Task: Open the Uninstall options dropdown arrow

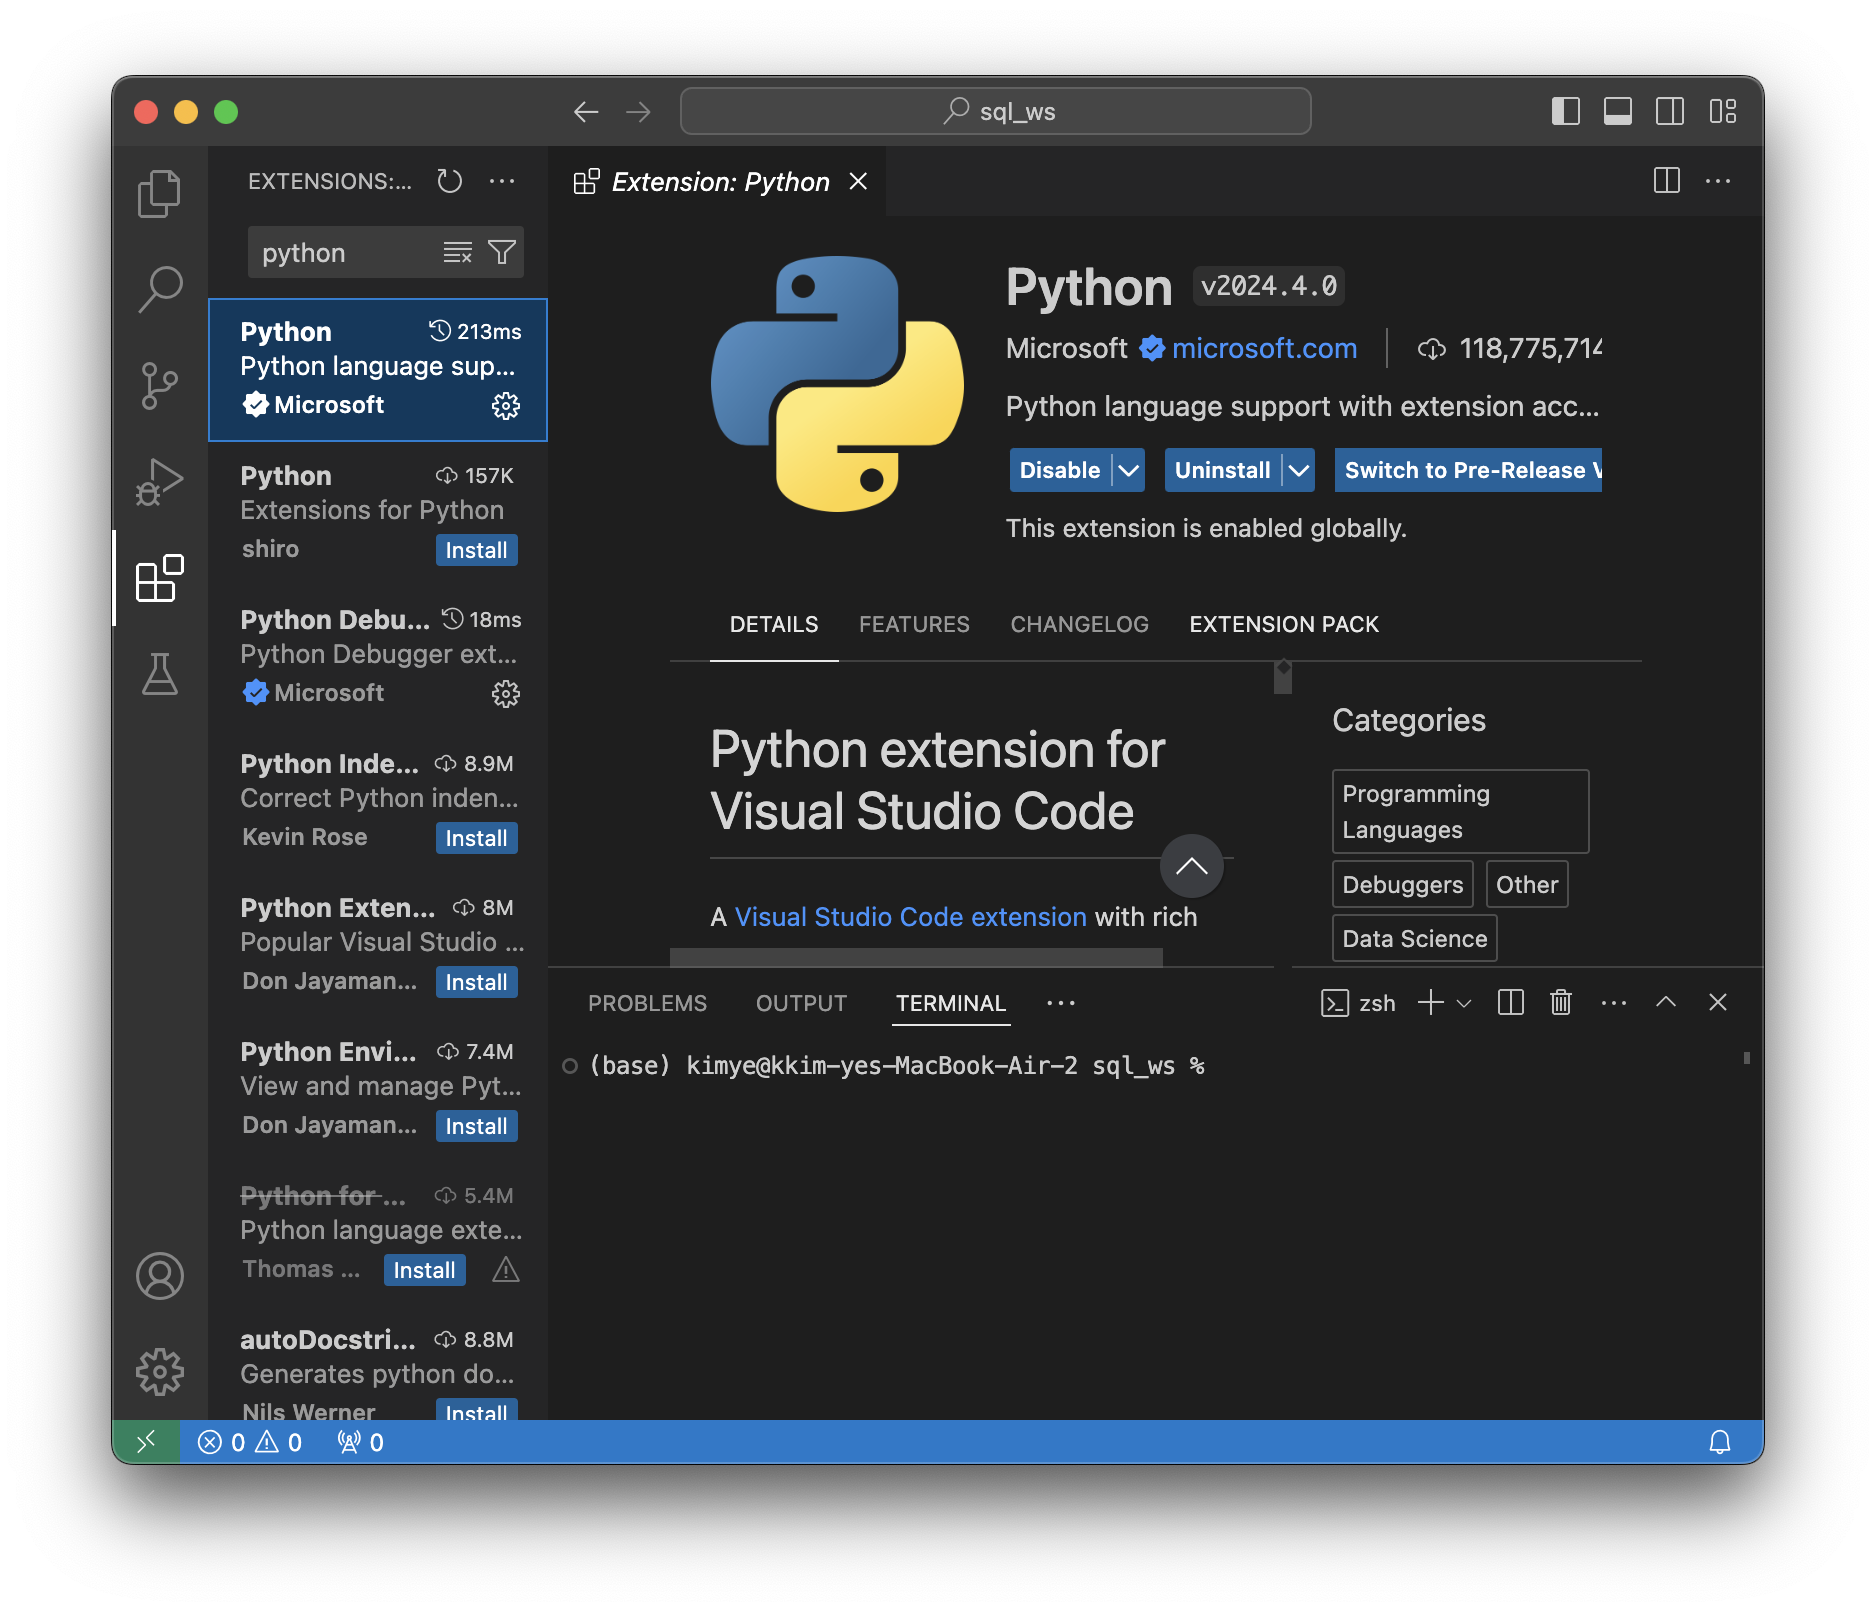Action: pyautogui.click(x=1299, y=470)
